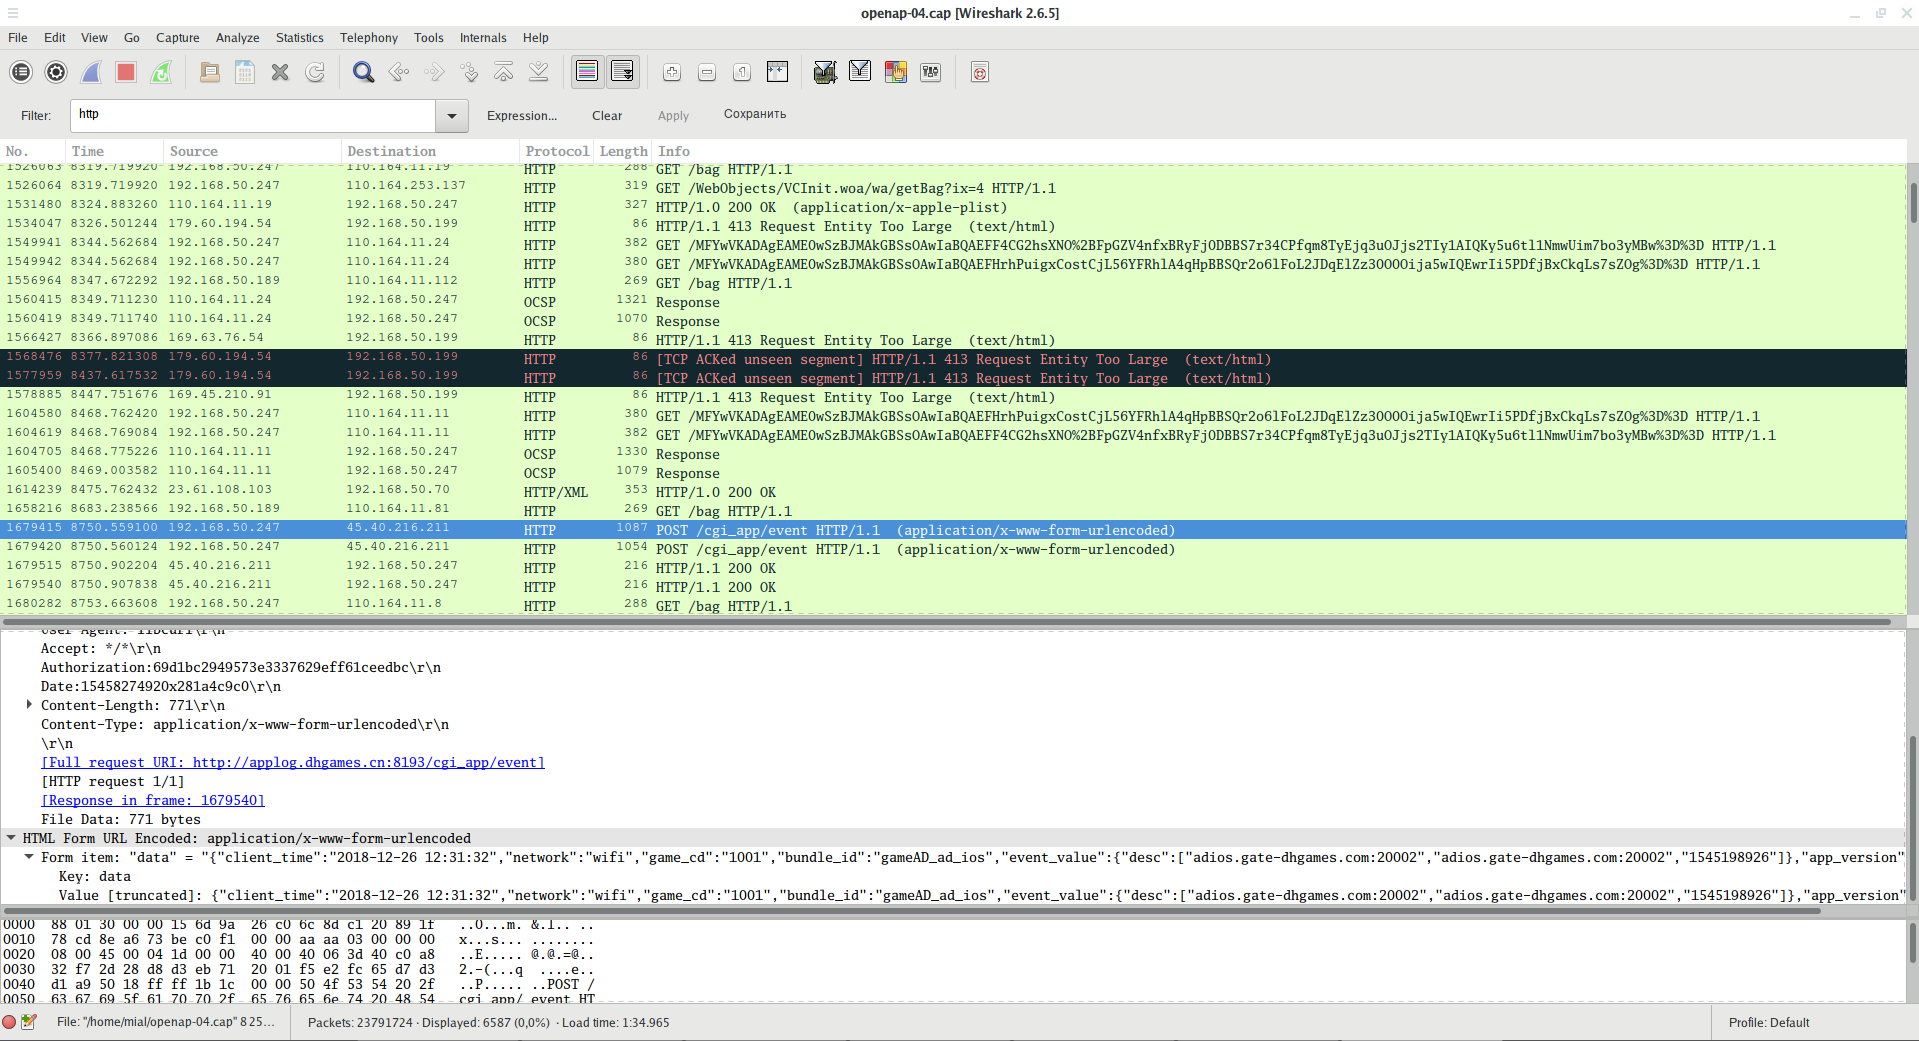
Task: Open the Statistics menu
Action: coord(299,38)
